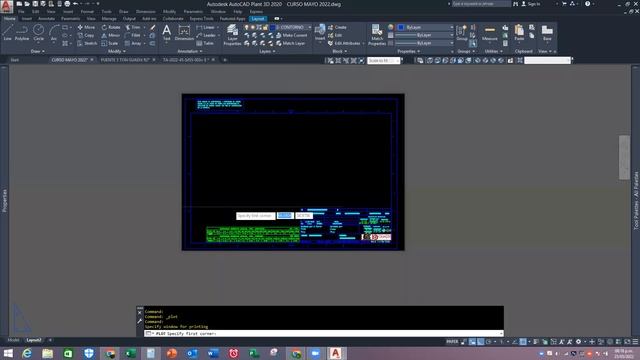Open the object color ByLayer dropdown
Screen dimensions: 640x360
(x=426, y=27)
